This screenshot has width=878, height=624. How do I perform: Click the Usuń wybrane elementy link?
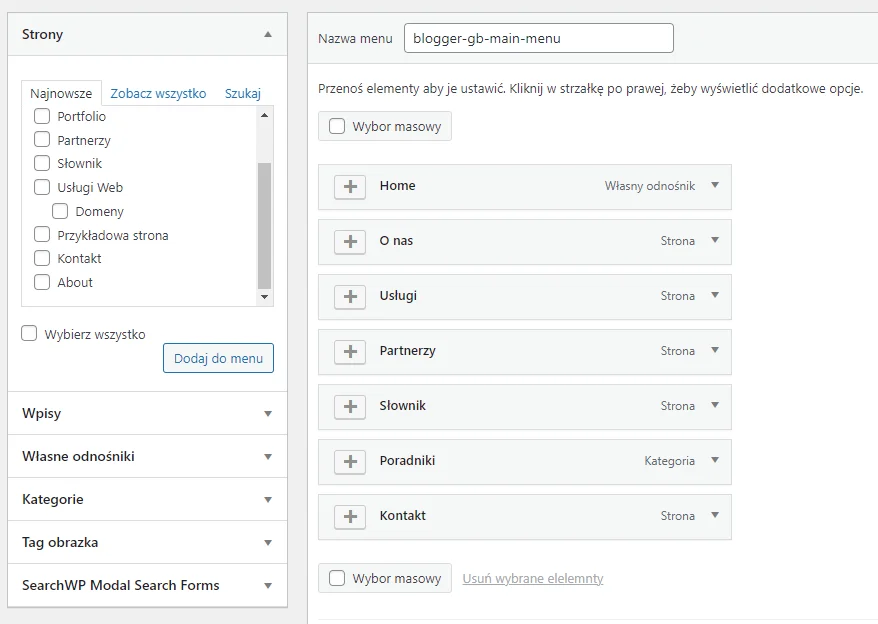click(532, 578)
